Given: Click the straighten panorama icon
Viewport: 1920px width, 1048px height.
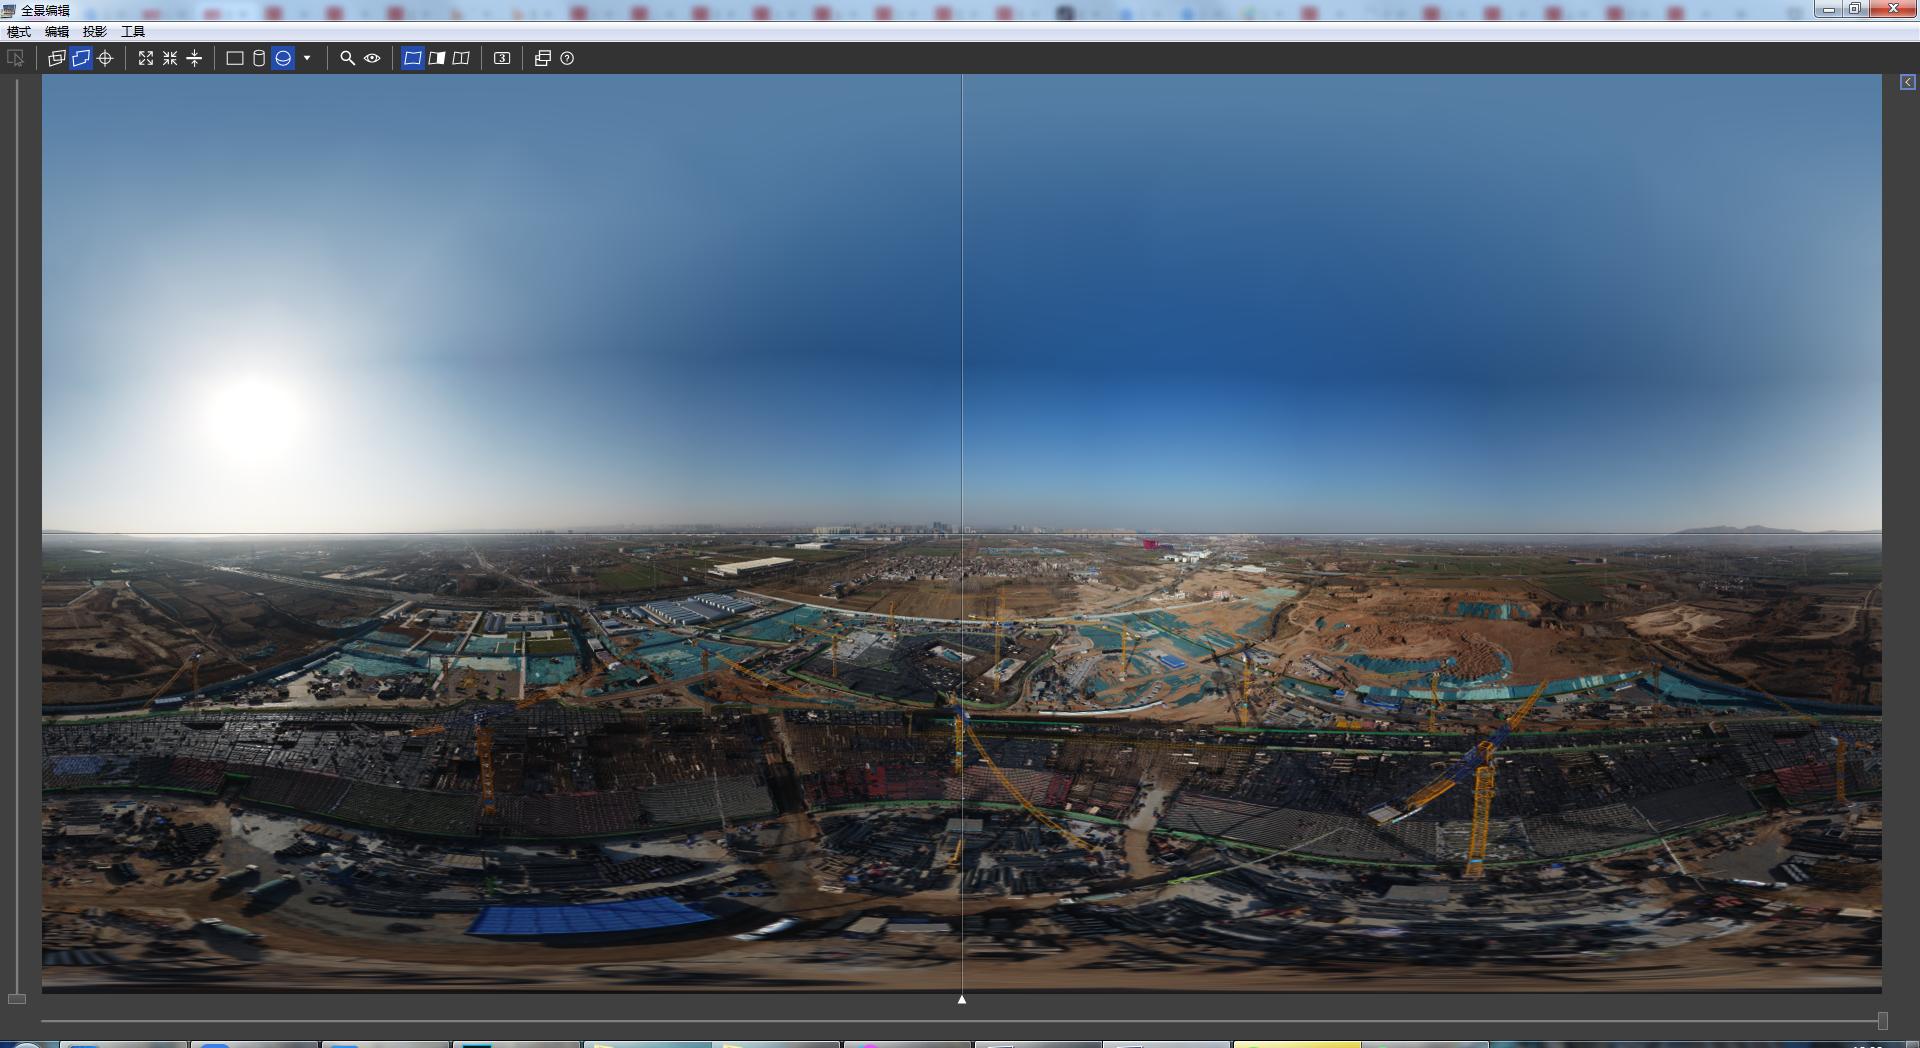Looking at the screenshot, I should pyautogui.click(x=195, y=58).
